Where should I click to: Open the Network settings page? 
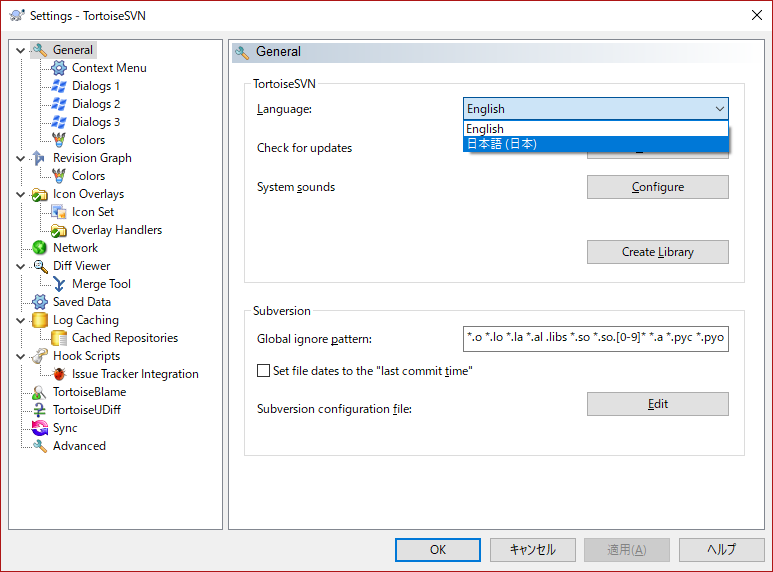click(75, 248)
